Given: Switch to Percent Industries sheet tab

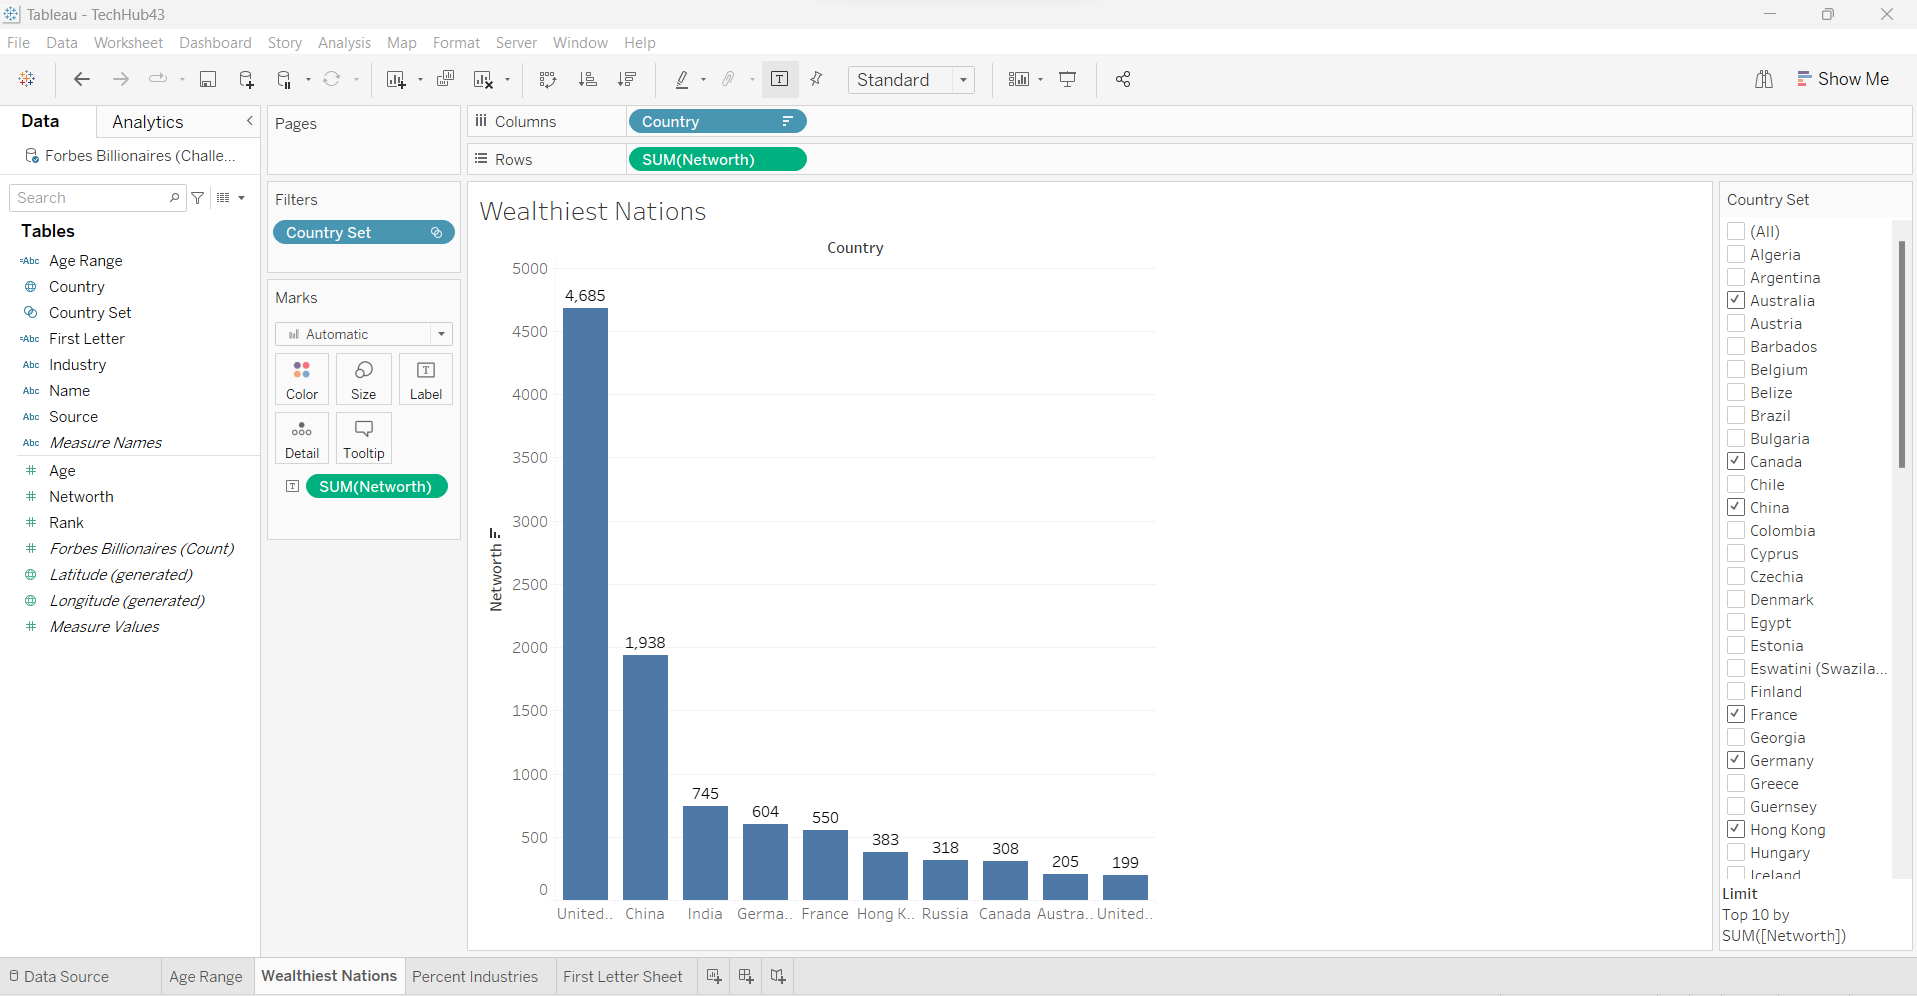Looking at the screenshot, I should point(475,976).
